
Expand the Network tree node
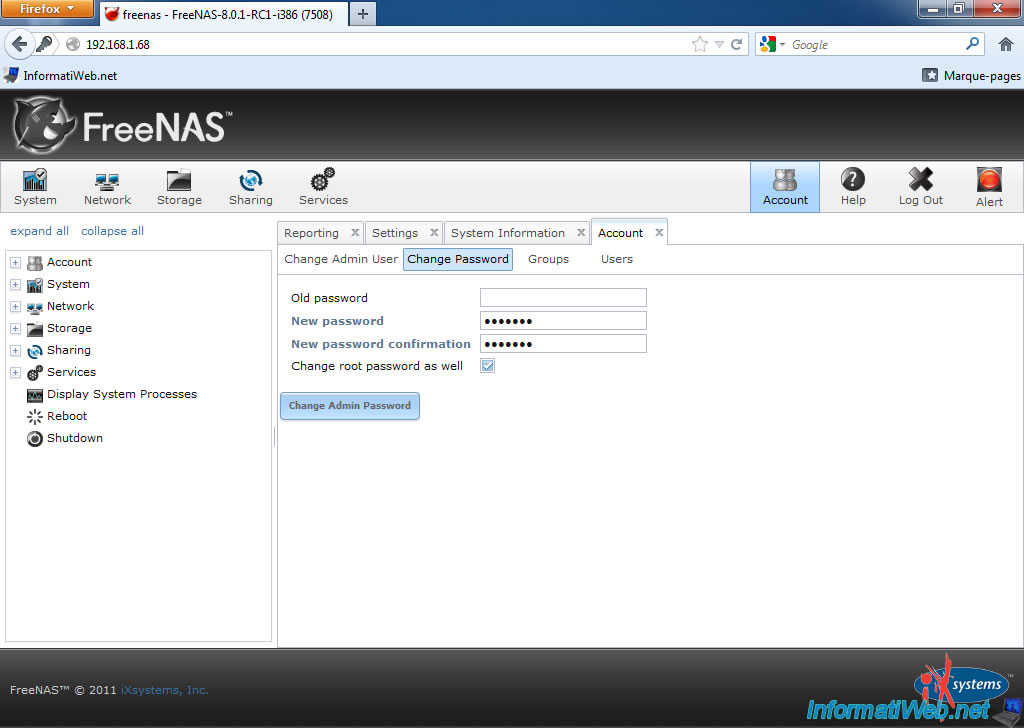(x=16, y=307)
